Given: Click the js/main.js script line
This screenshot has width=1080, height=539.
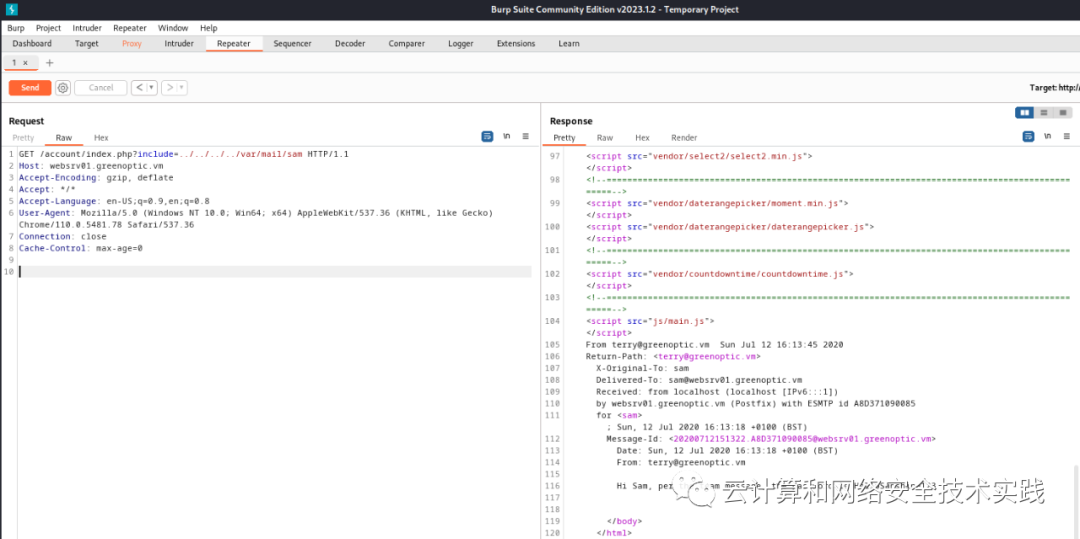Looking at the screenshot, I should tap(650, 321).
